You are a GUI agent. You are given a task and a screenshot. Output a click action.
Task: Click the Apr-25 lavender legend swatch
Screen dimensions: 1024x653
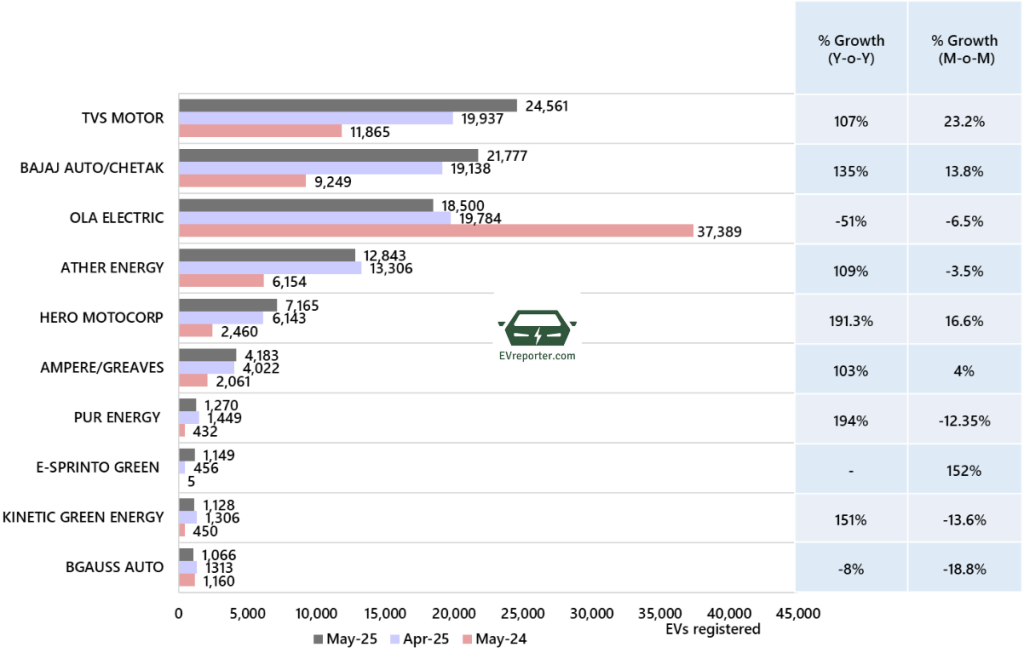click(x=394, y=639)
